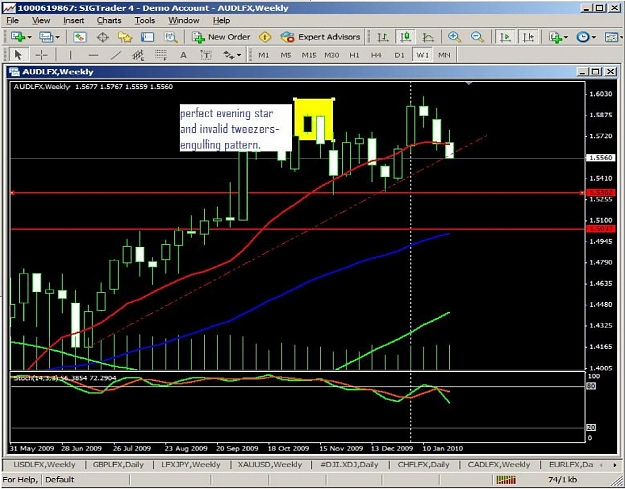Toggle Chart Shift icon

tap(528, 37)
